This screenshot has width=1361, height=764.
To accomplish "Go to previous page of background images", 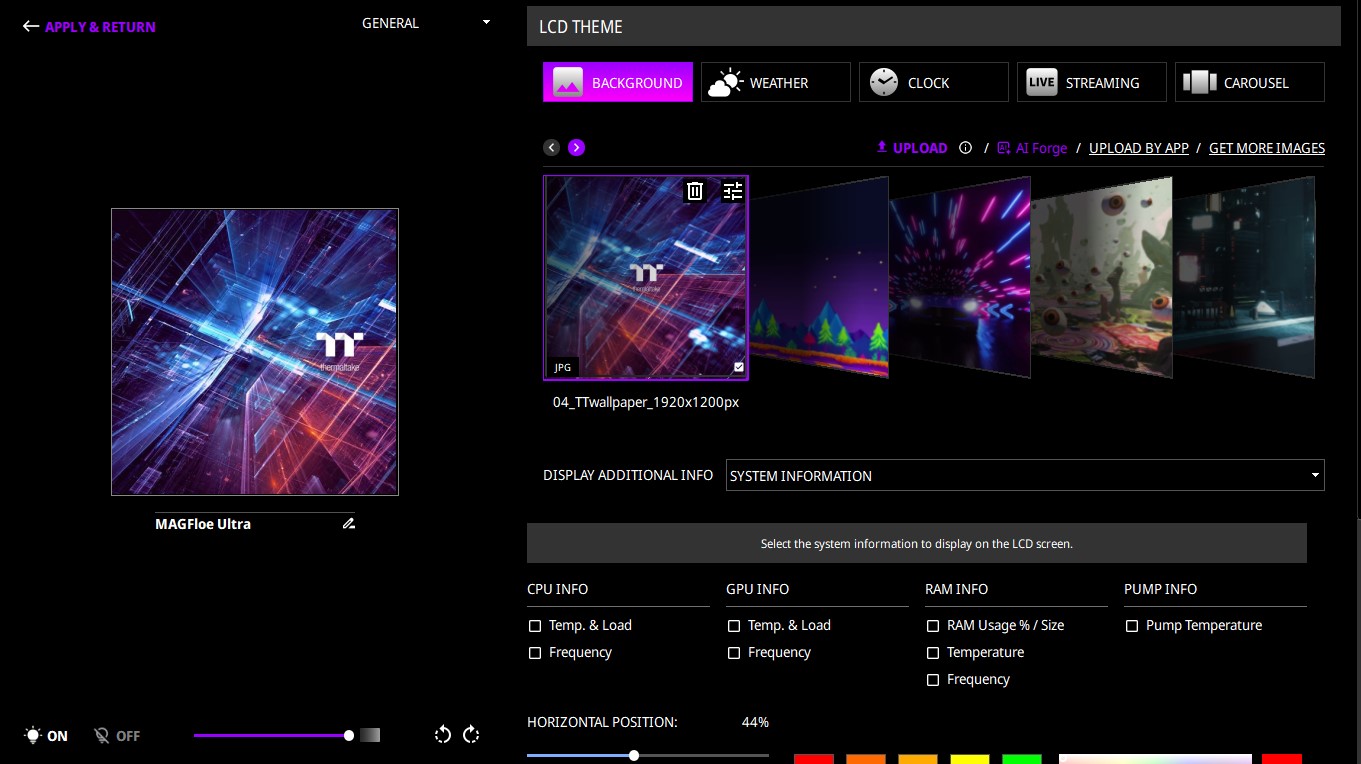I will (551, 148).
